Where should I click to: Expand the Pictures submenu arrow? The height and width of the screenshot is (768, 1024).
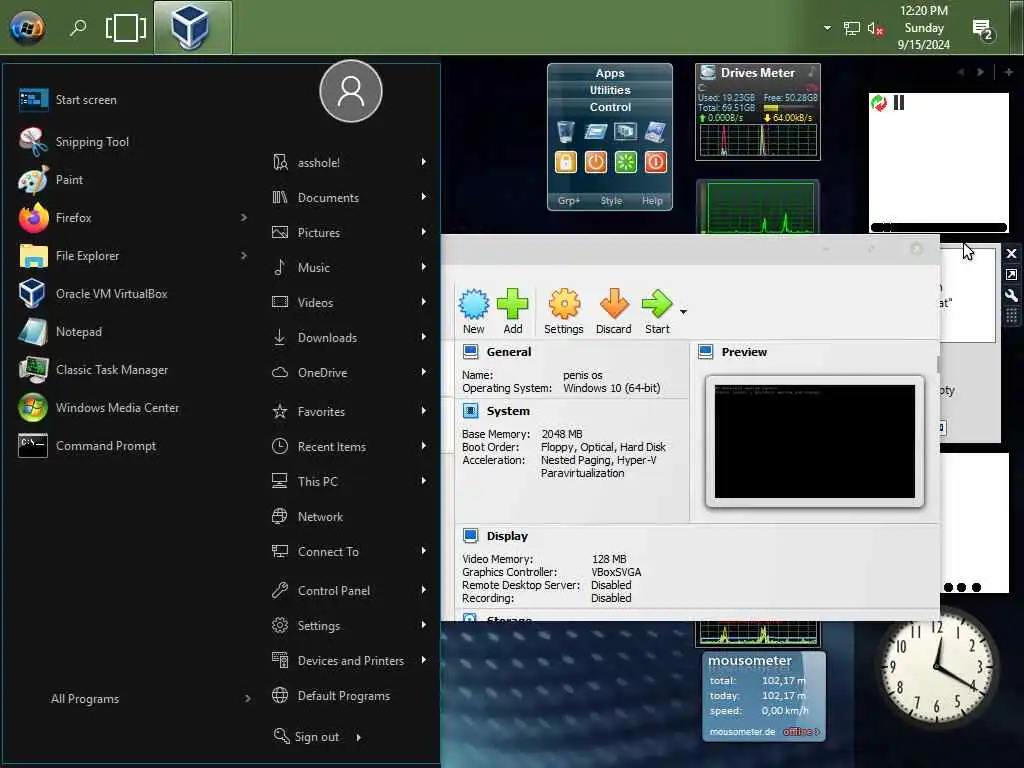(424, 232)
